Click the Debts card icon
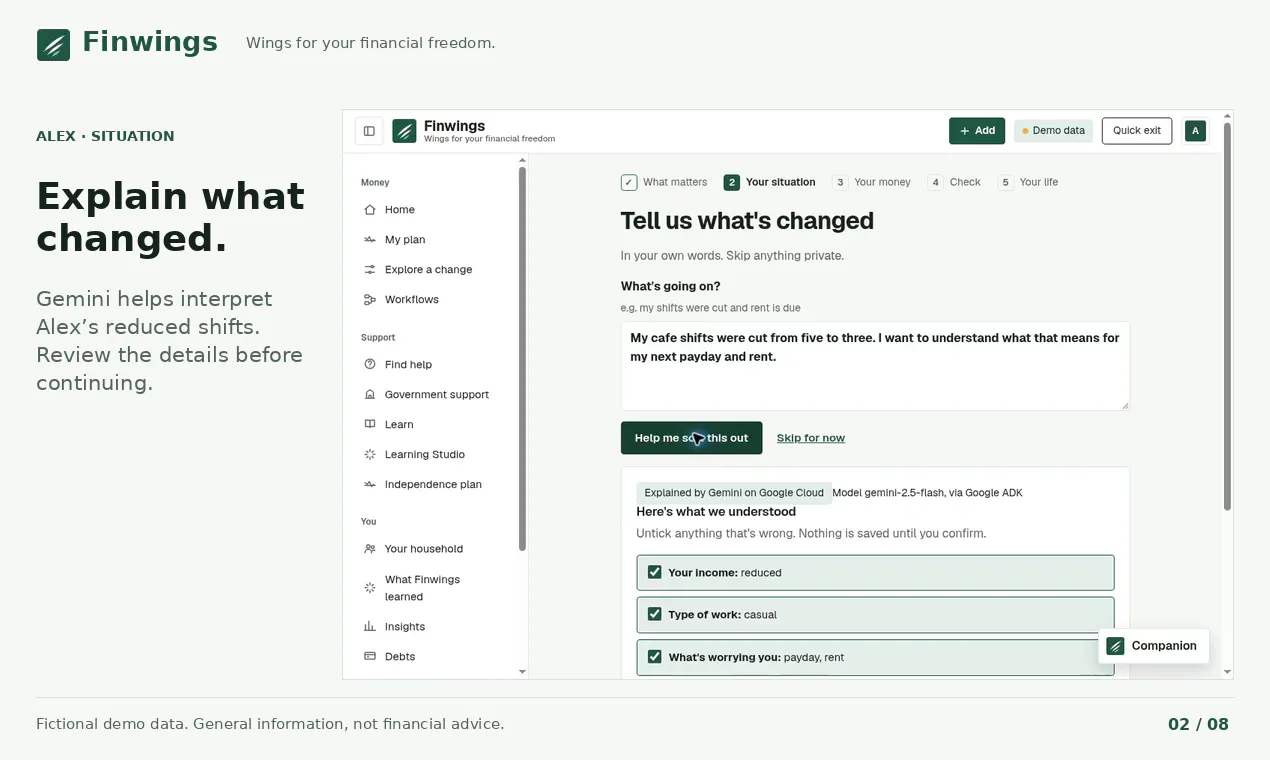The image size is (1270, 760). point(370,657)
